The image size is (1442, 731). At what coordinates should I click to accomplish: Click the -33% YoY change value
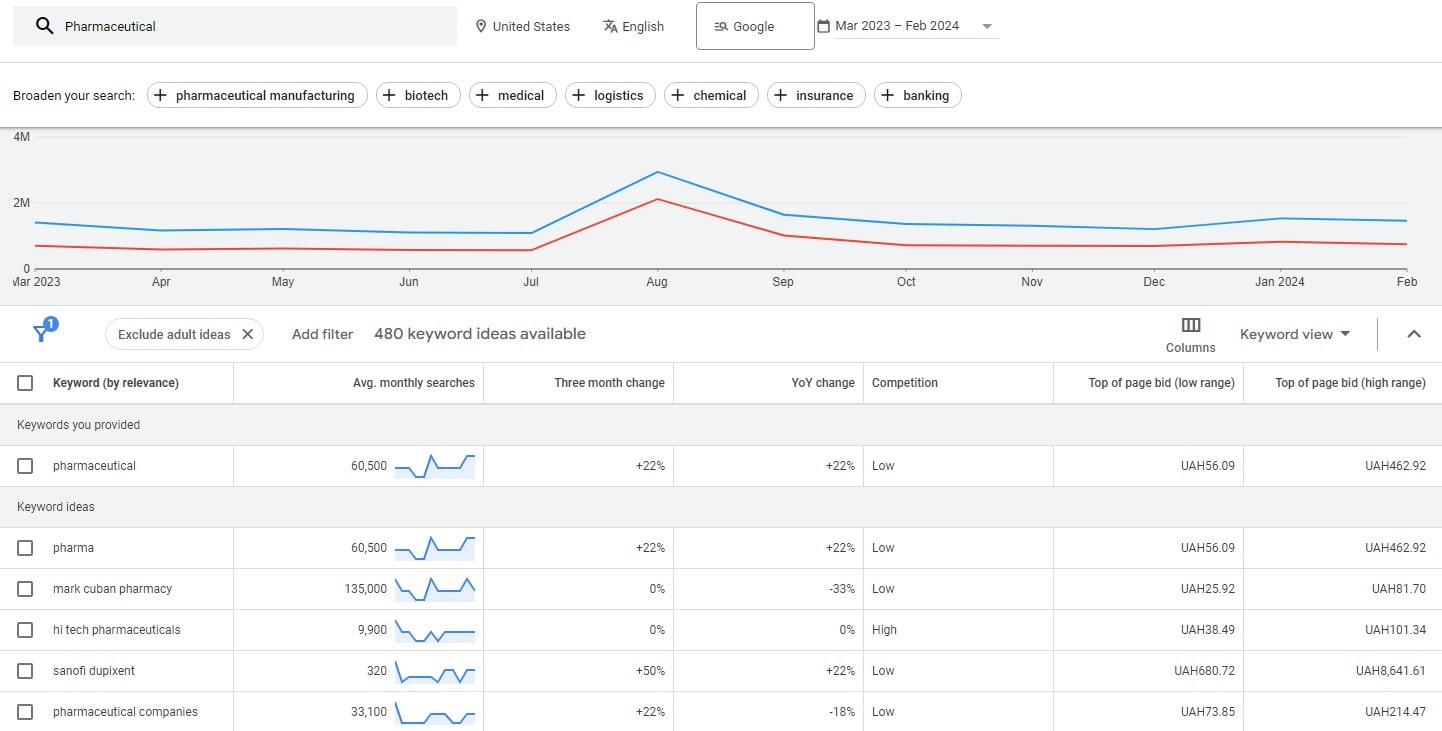click(842, 589)
